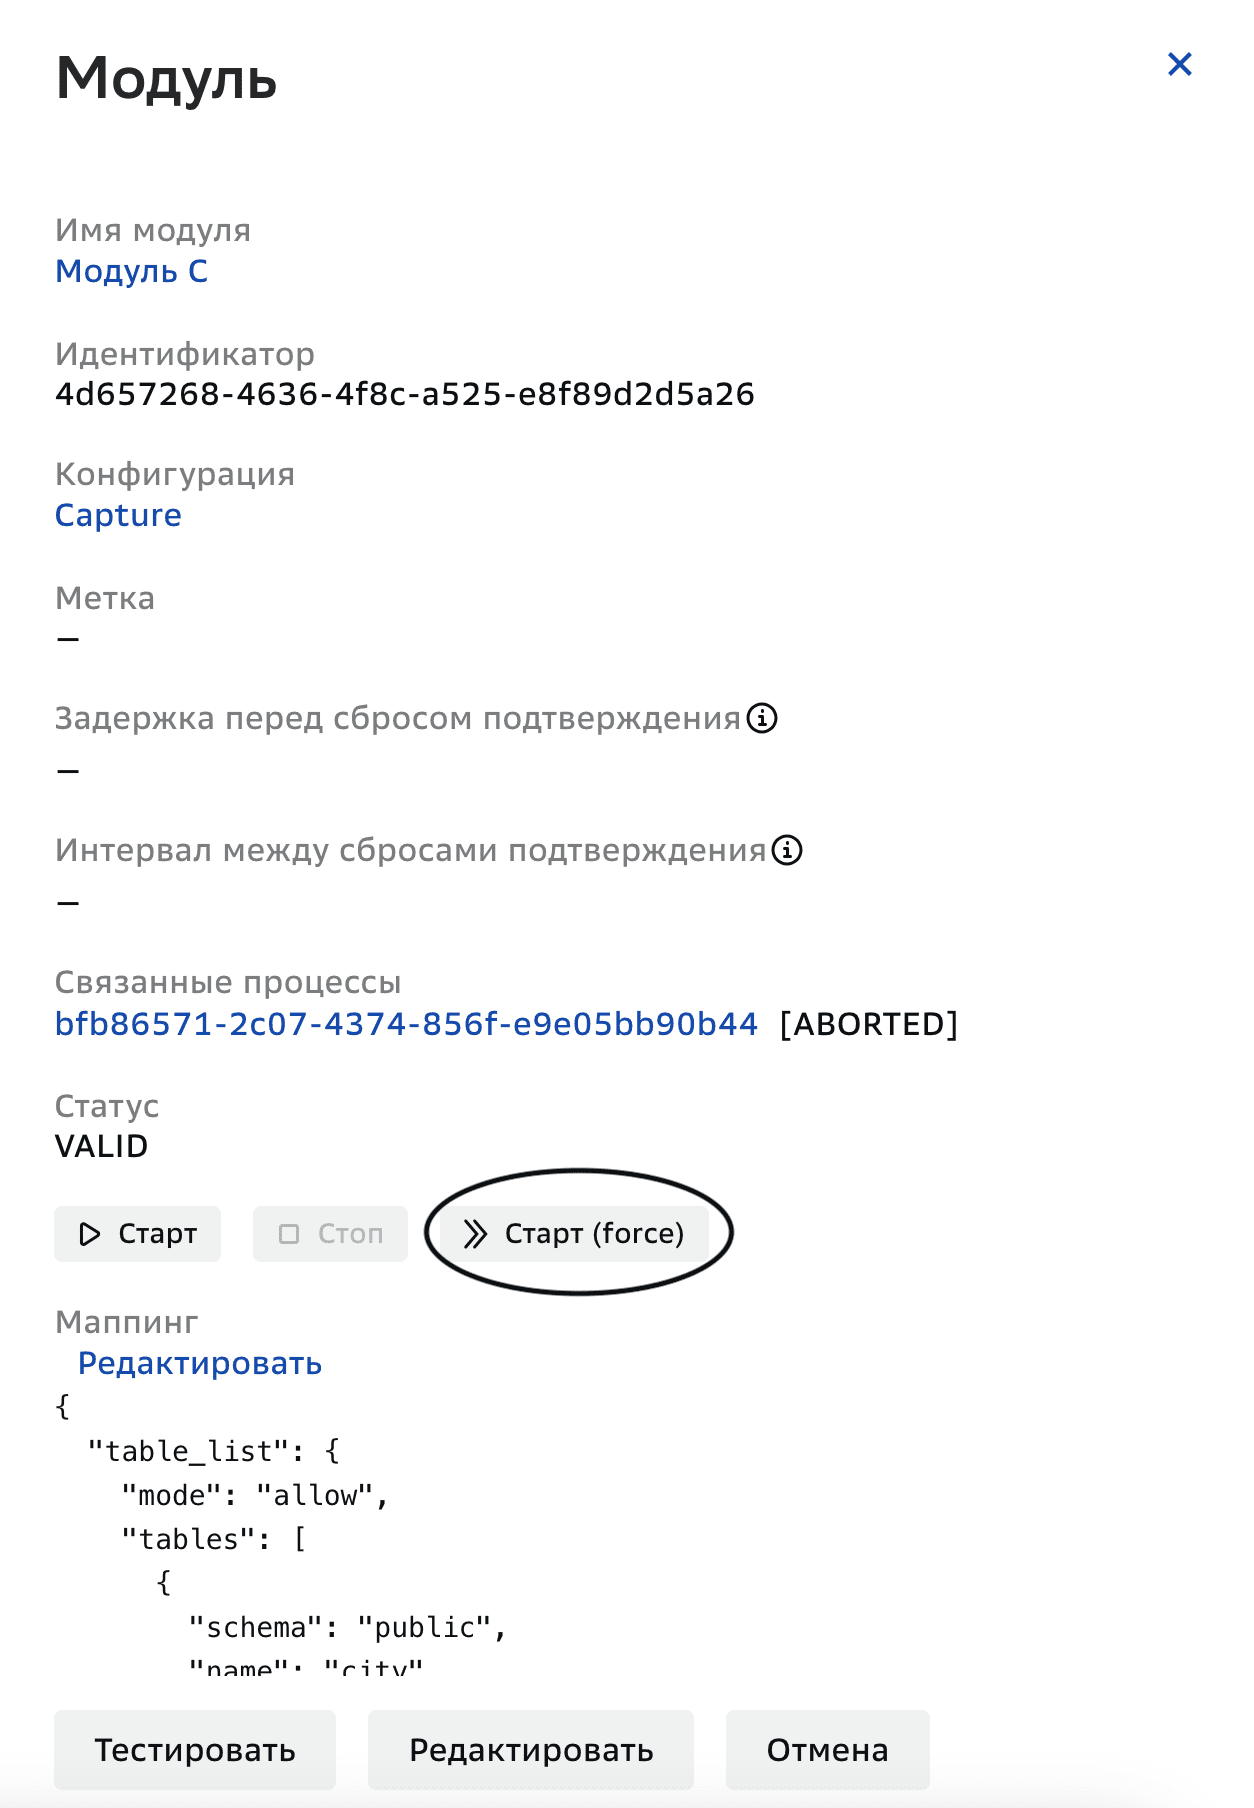Open linked process bfb86571-2c07-4374-856f-e9e05bb90b44
This screenshot has width=1254, height=1808.
point(406,1024)
